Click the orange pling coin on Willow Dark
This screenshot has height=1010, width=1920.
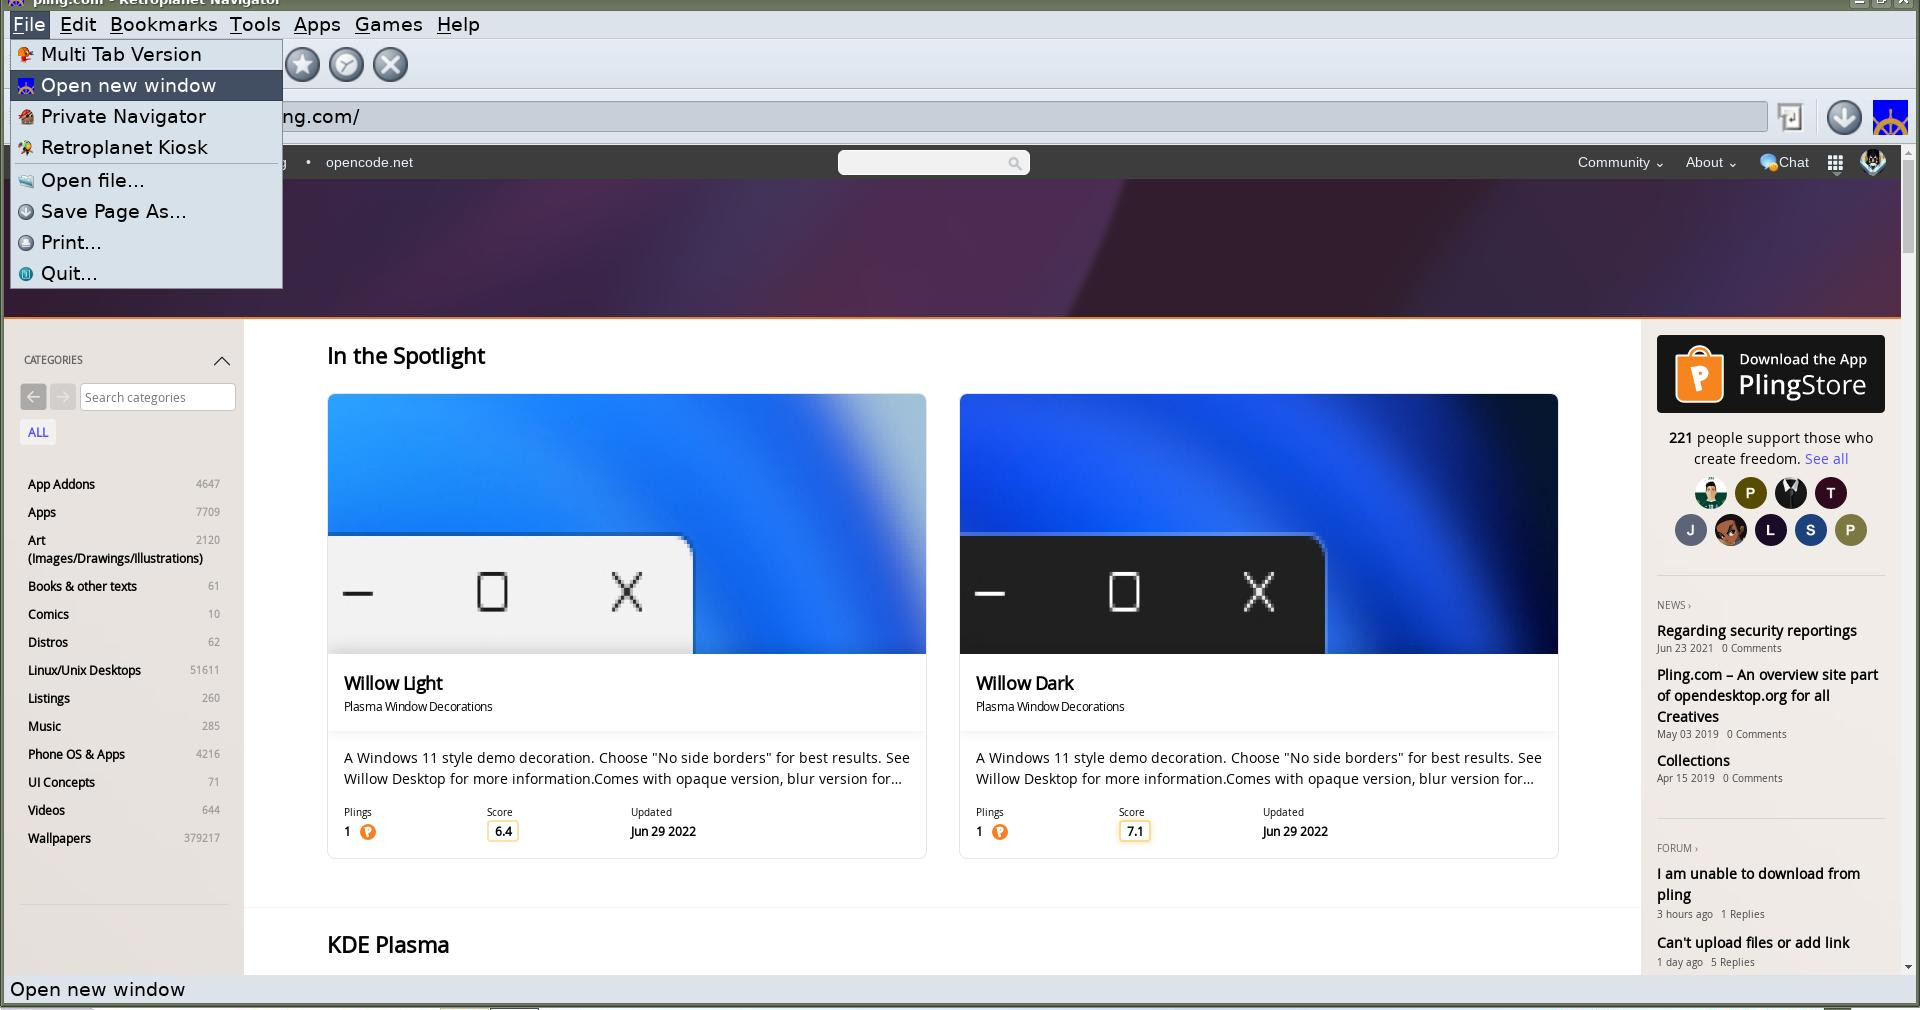[1000, 832]
